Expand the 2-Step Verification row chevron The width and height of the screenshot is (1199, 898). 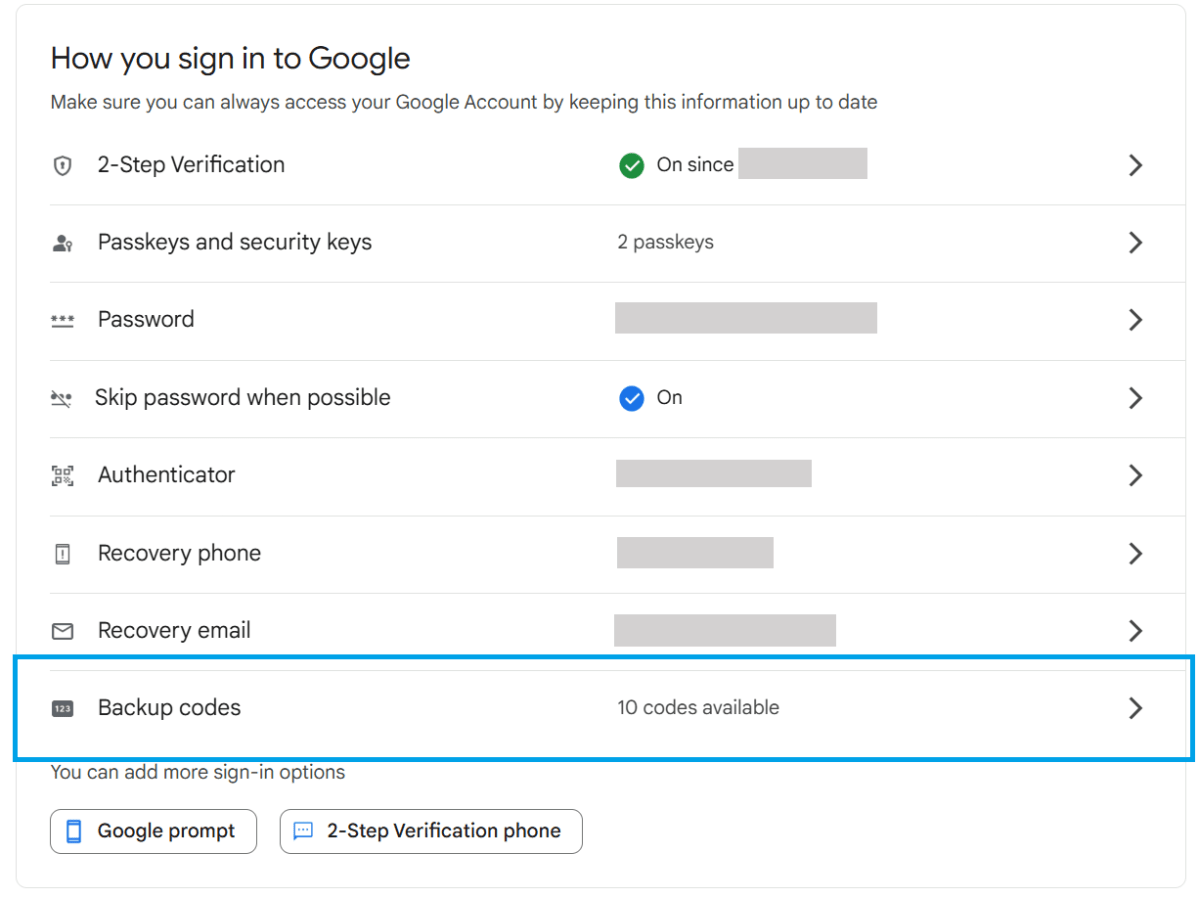click(x=1136, y=165)
